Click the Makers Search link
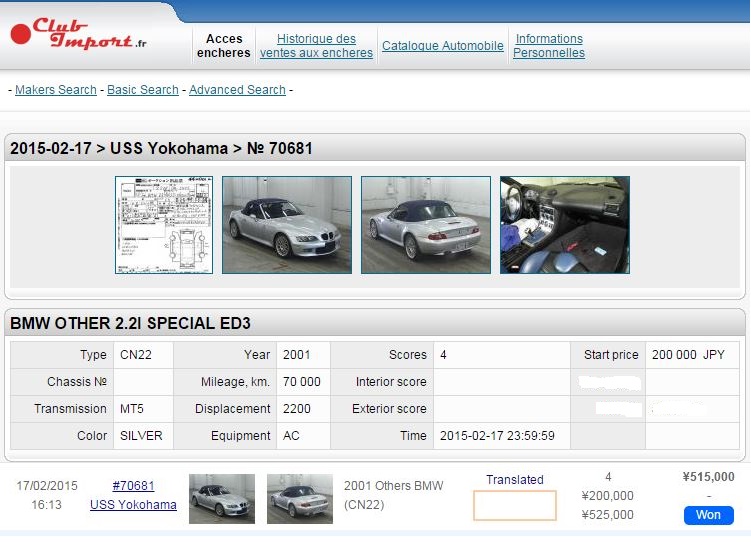Screen dimensions: 751x550 56,90
